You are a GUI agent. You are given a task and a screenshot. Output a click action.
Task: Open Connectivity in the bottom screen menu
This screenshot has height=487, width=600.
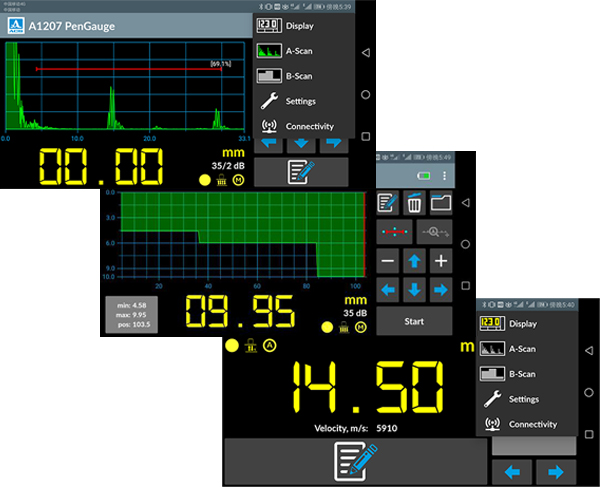click(x=527, y=424)
